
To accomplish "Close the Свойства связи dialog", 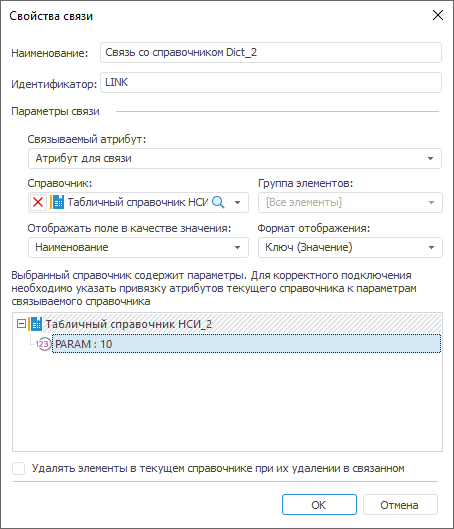I will pyautogui.click(x=437, y=16).
